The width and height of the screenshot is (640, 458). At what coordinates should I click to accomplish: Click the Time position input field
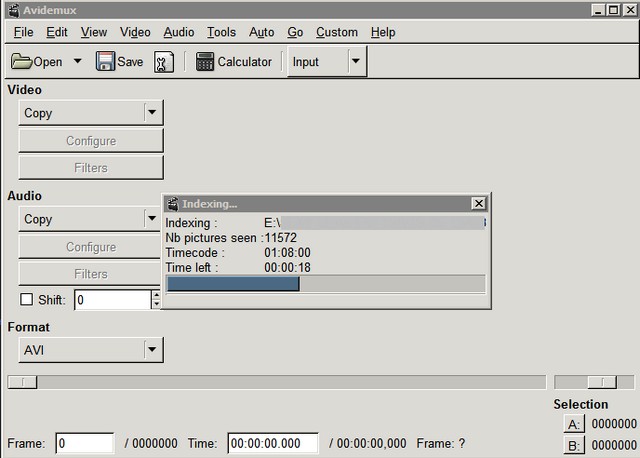click(x=273, y=443)
